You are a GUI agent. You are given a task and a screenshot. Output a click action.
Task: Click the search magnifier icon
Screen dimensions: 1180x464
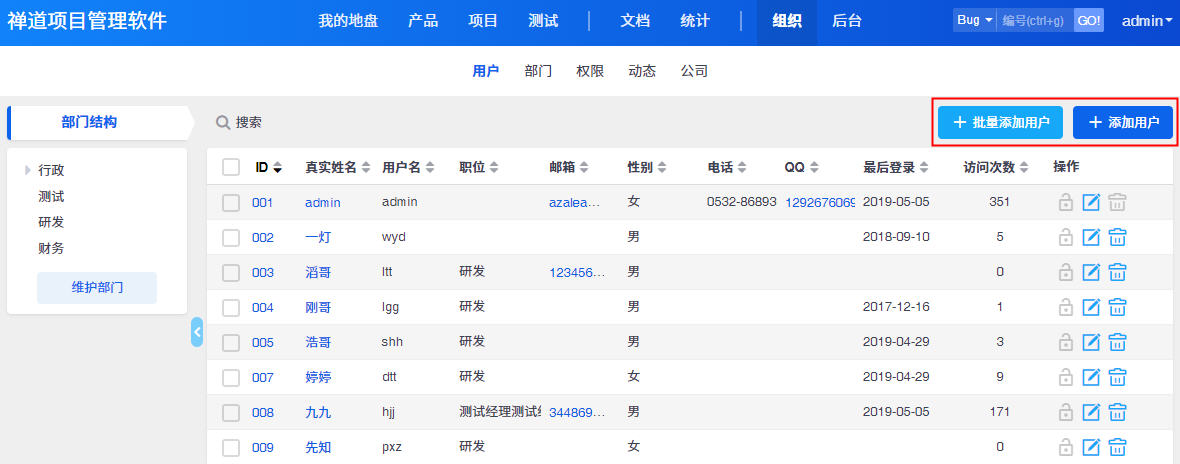pos(223,122)
